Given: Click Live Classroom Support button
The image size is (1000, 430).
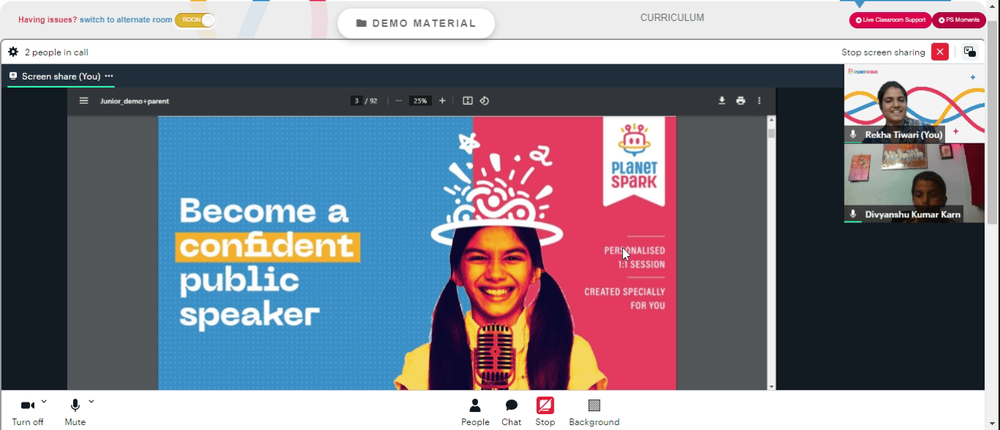Looking at the screenshot, I should (890, 20).
